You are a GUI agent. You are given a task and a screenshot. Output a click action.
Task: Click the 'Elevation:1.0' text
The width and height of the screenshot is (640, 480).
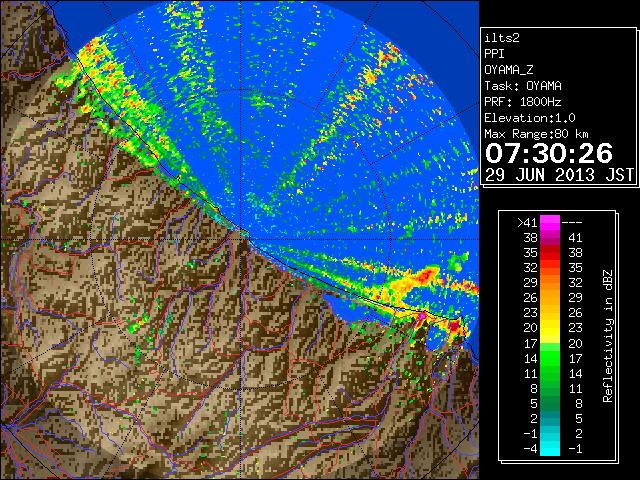530,118
